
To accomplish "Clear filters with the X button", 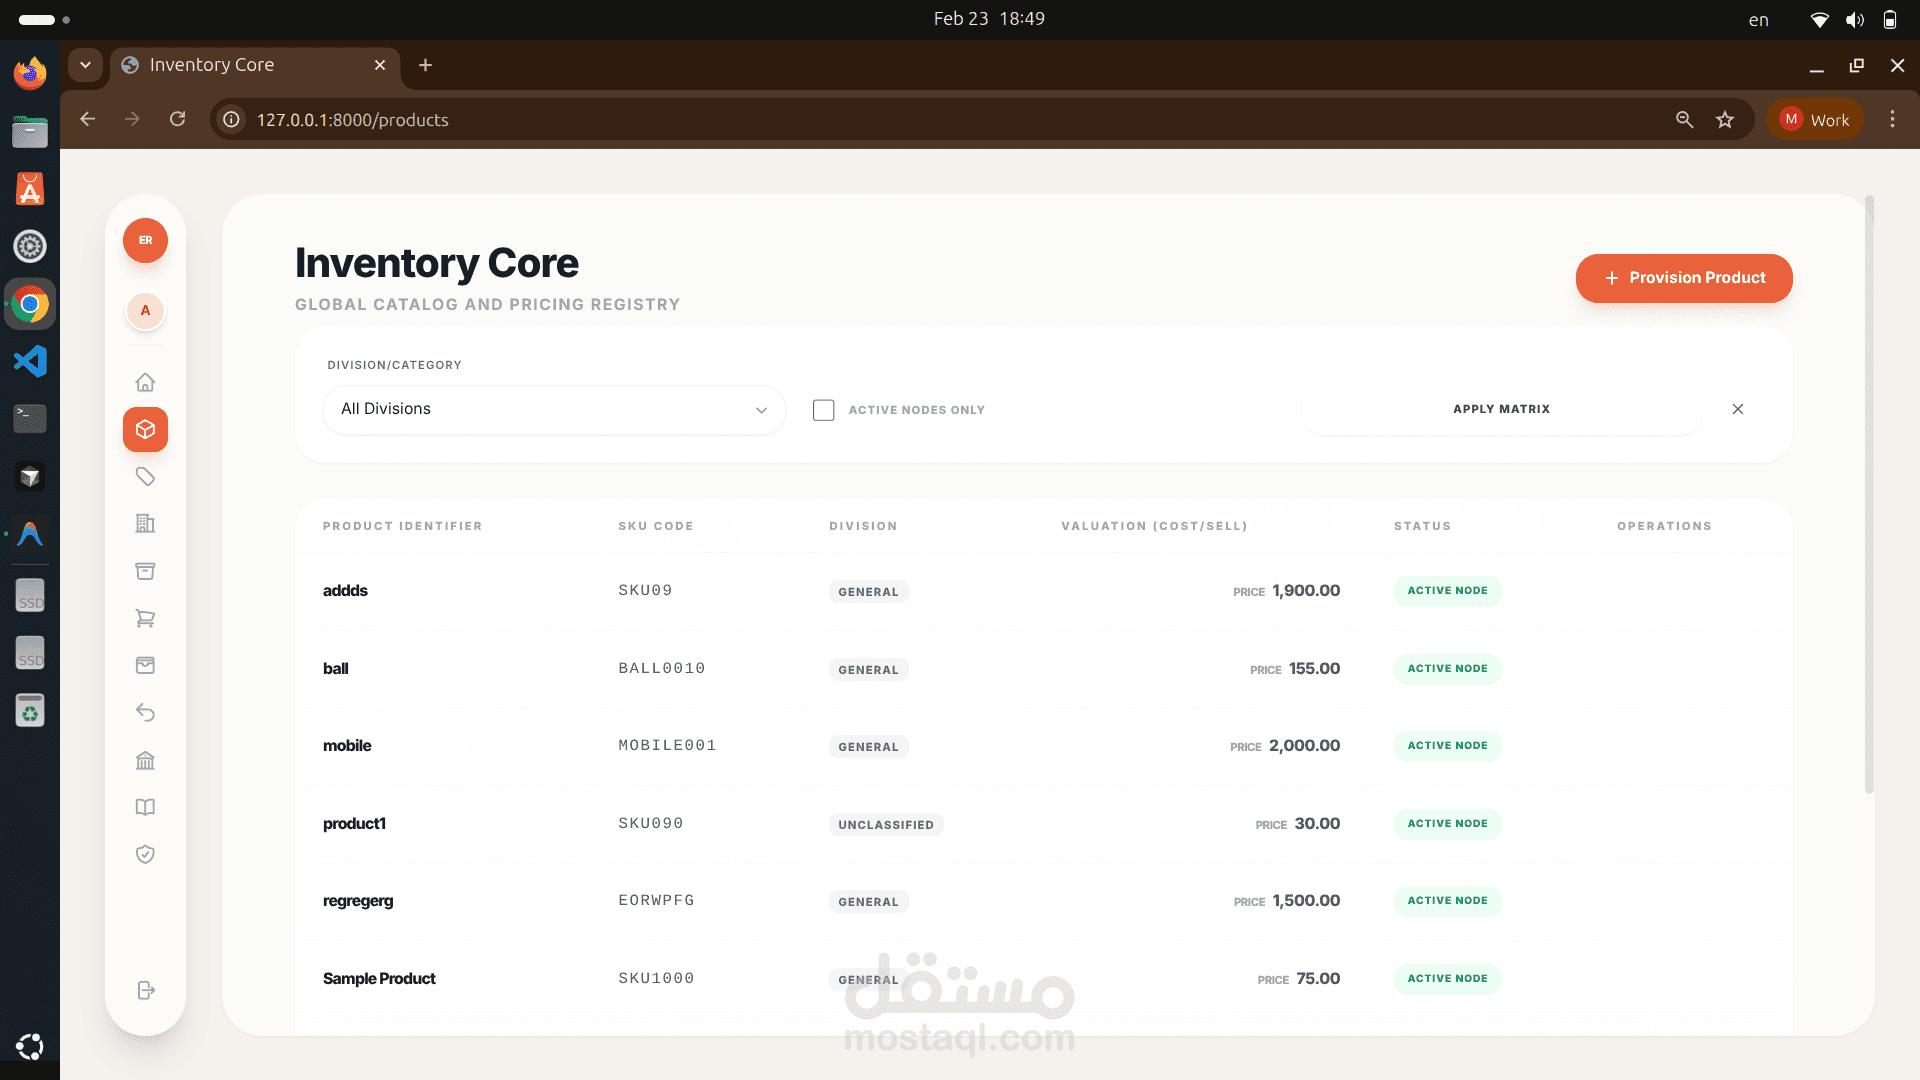I will tap(1737, 409).
